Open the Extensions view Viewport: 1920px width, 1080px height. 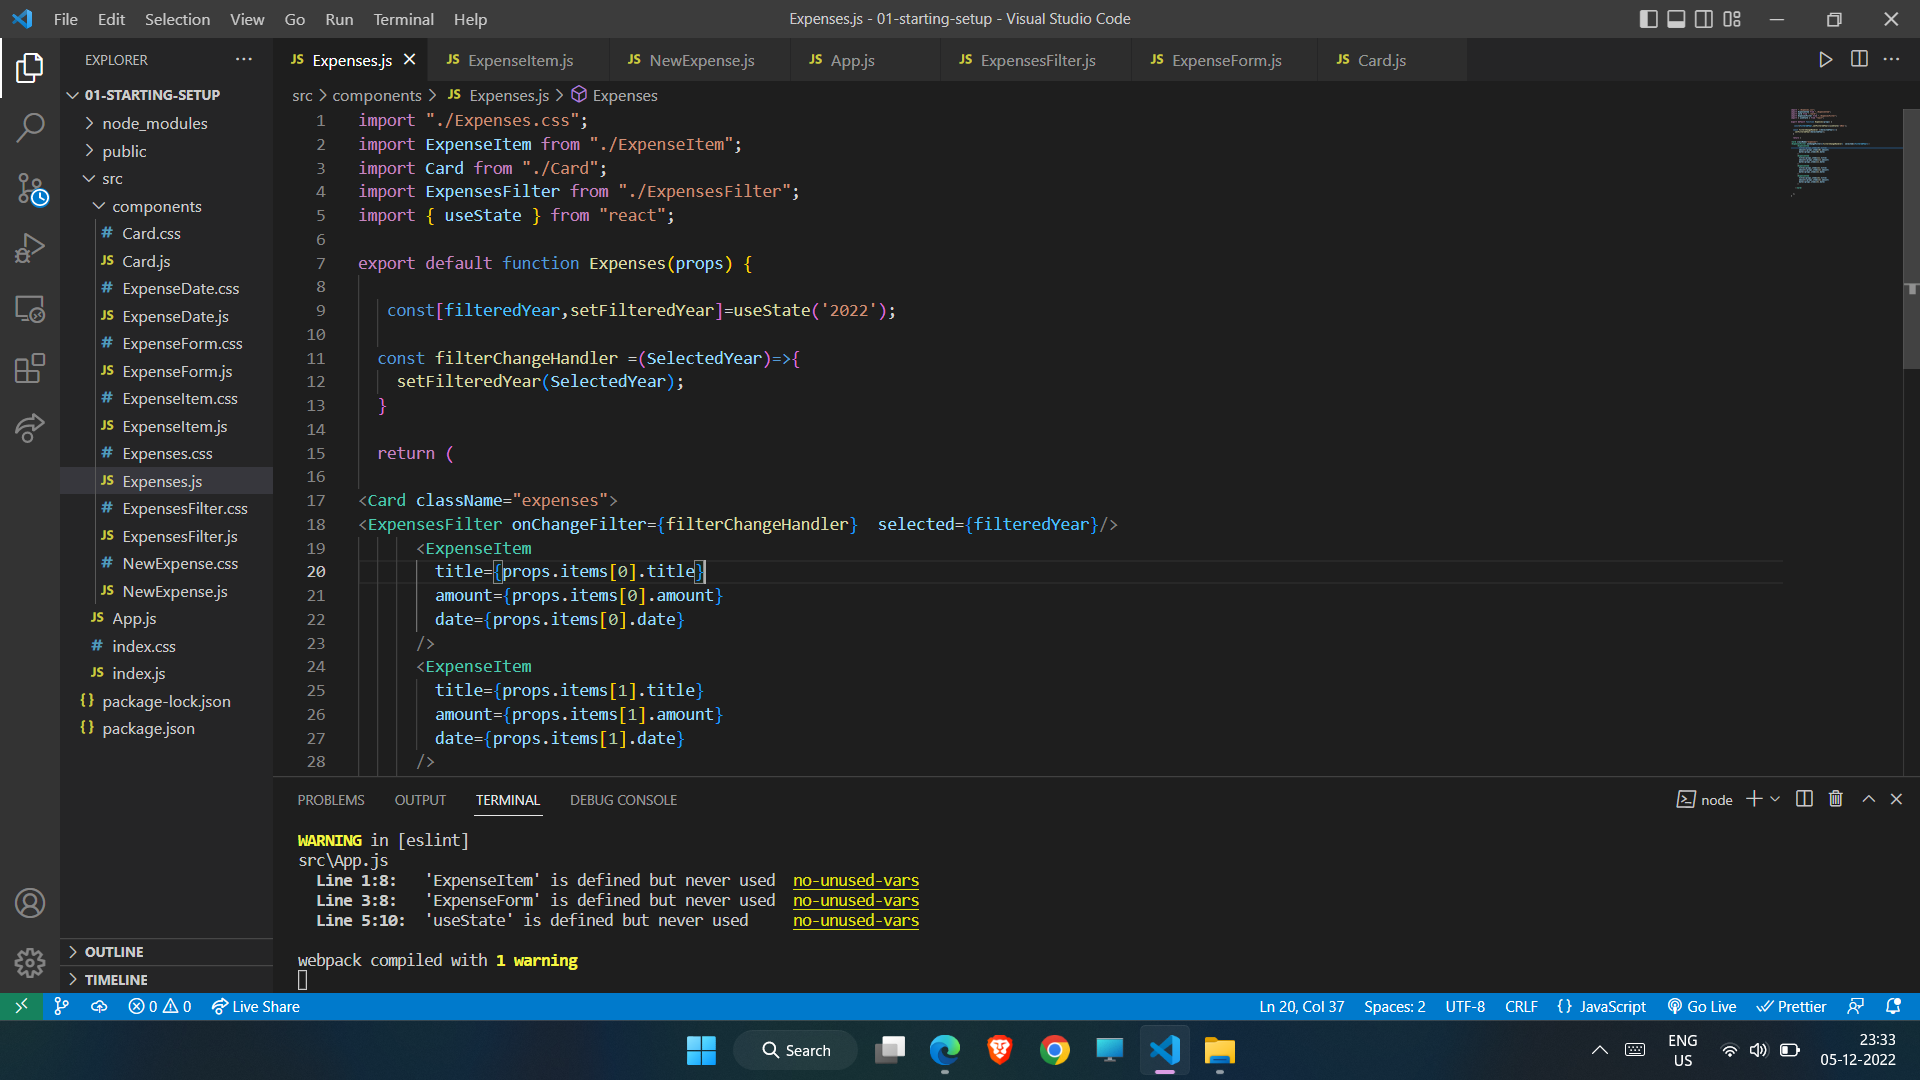(x=30, y=368)
